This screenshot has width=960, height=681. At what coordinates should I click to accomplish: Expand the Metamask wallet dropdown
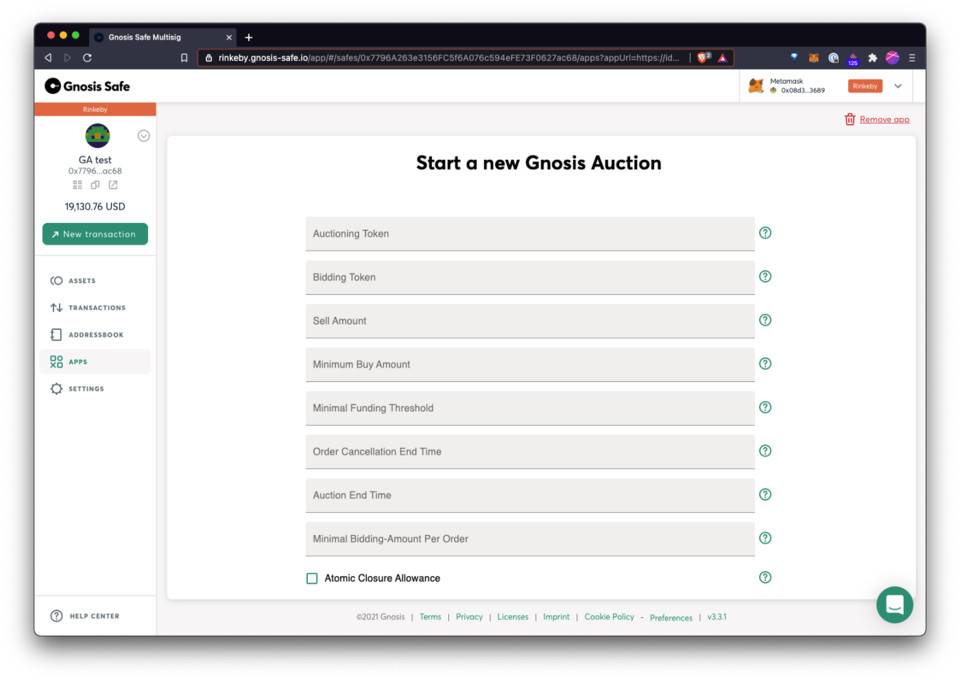point(898,86)
